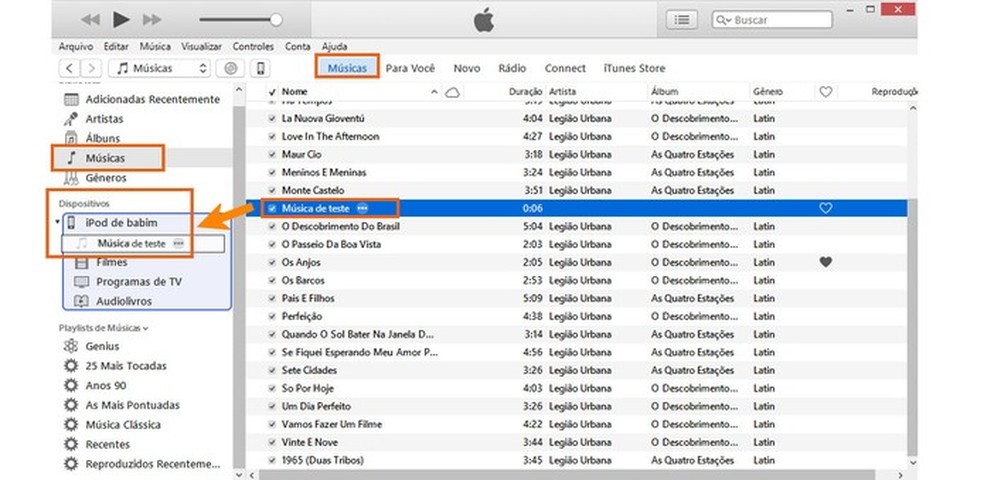Switch to the Para Você tab
Screen dimensions: 984x480
pyautogui.click(x=410, y=68)
